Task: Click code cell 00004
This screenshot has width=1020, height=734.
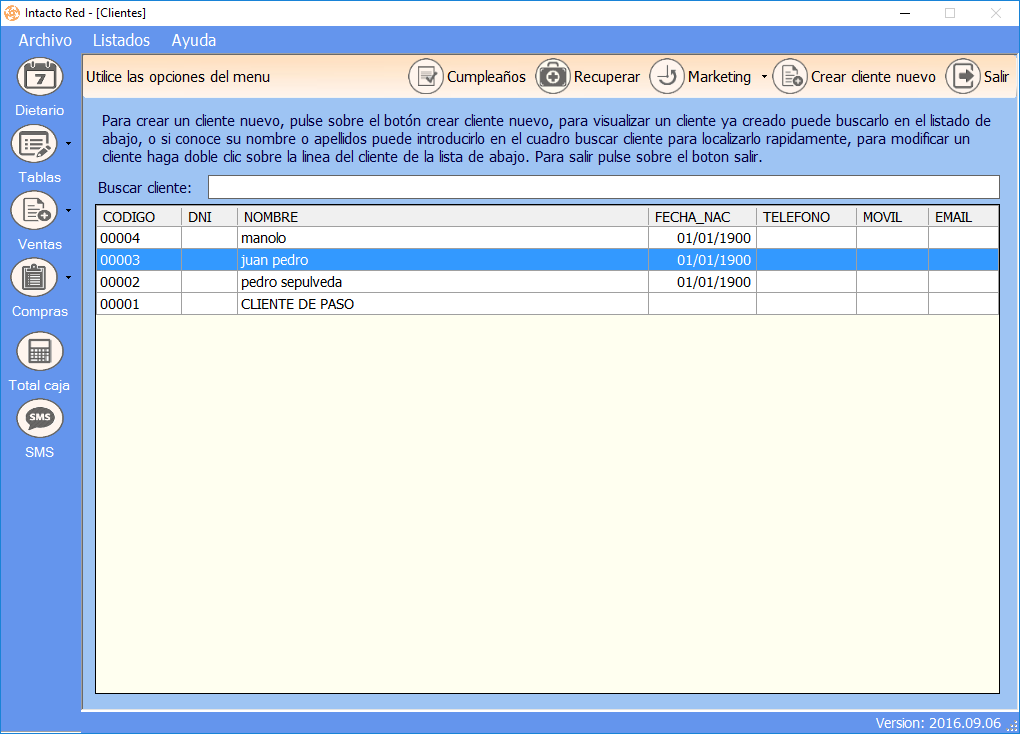Action: coord(139,238)
